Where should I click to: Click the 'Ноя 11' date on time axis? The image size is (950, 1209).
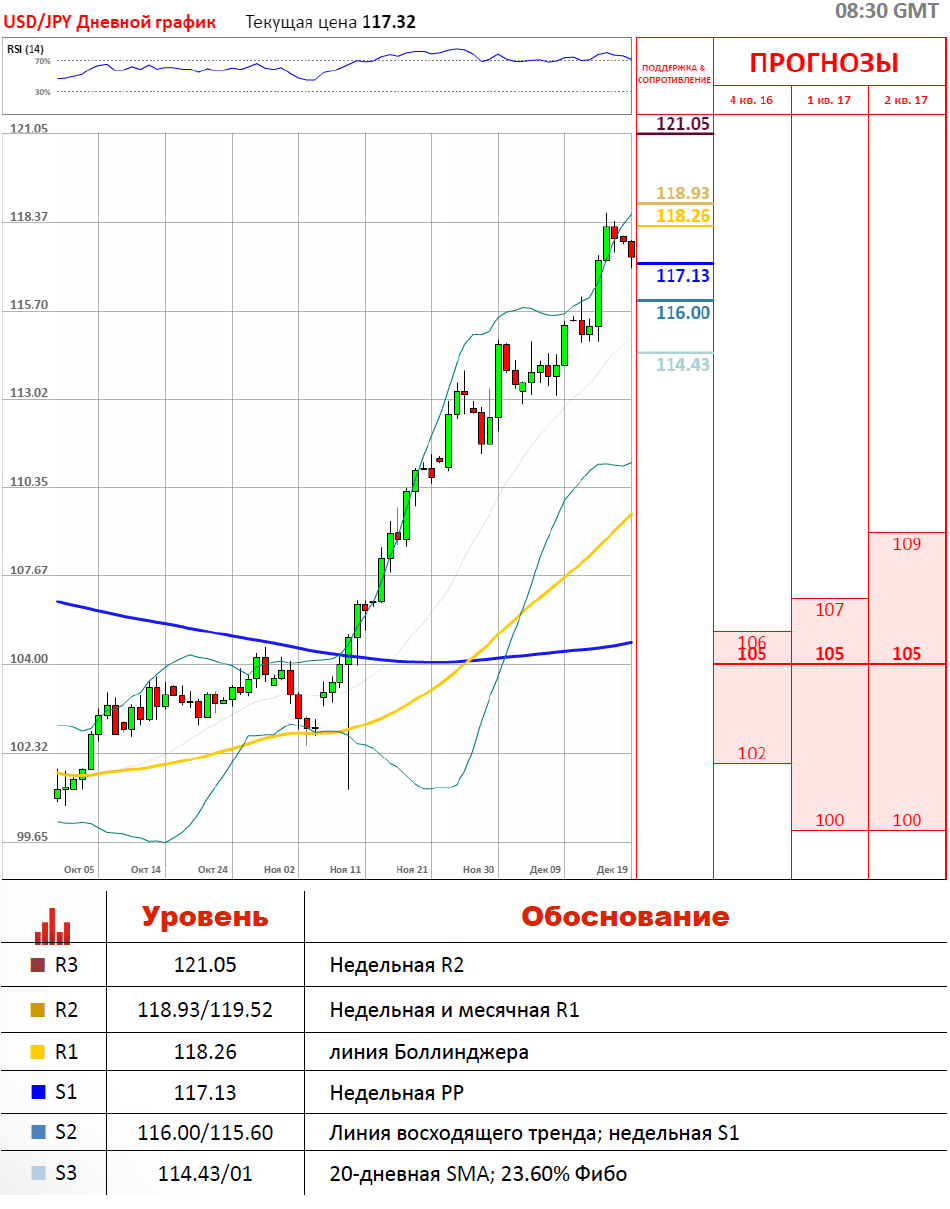click(x=345, y=870)
